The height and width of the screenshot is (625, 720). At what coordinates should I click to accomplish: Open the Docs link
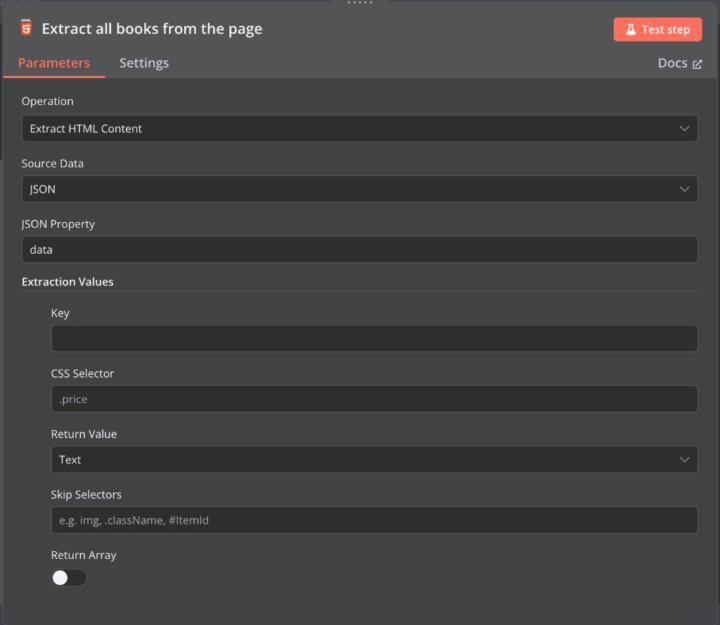[672, 63]
